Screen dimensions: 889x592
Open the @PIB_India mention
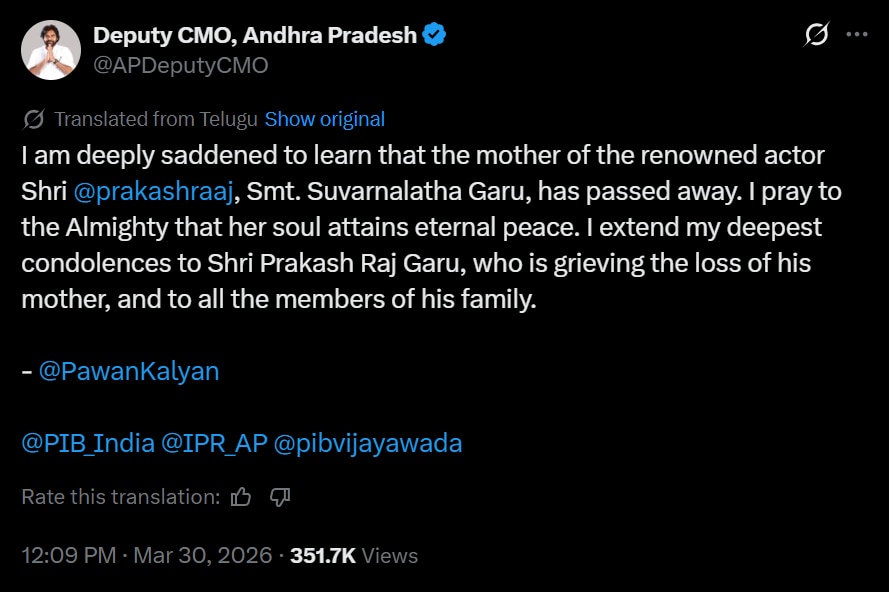click(x=87, y=443)
